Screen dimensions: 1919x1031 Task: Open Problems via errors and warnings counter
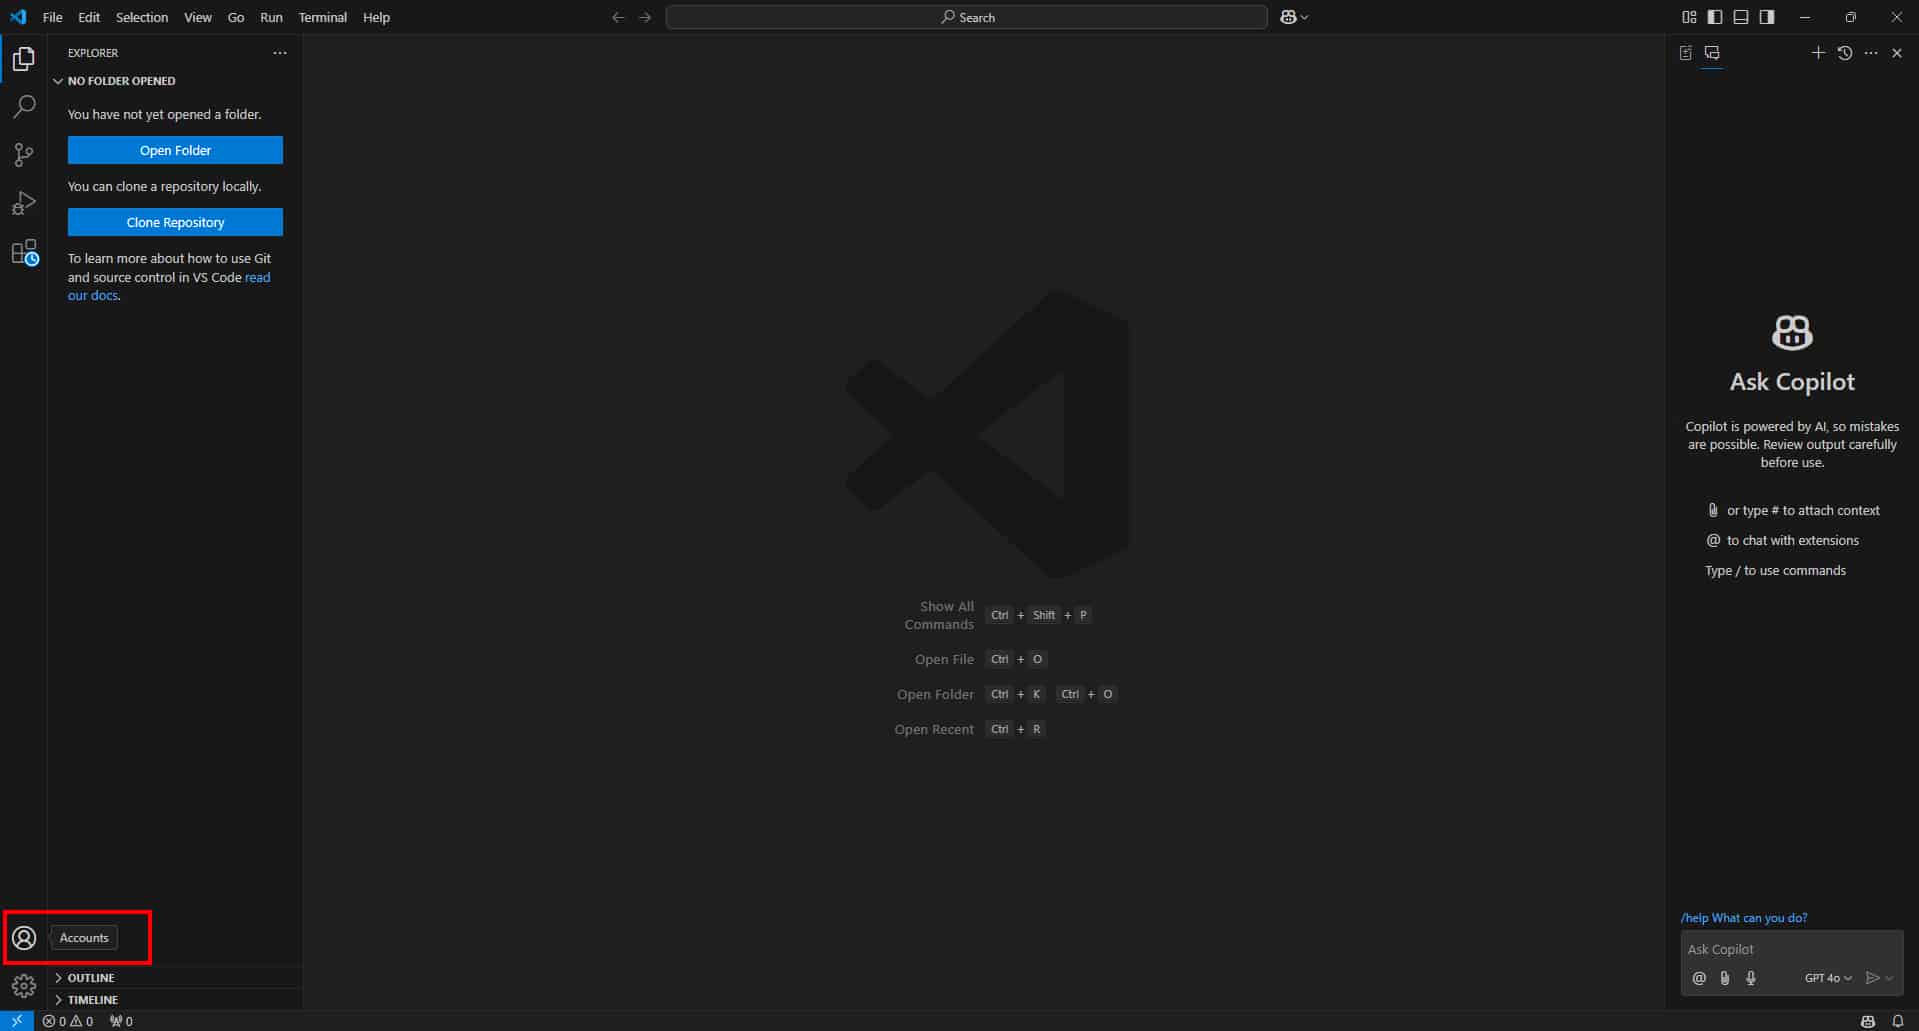pos(68,1021)
